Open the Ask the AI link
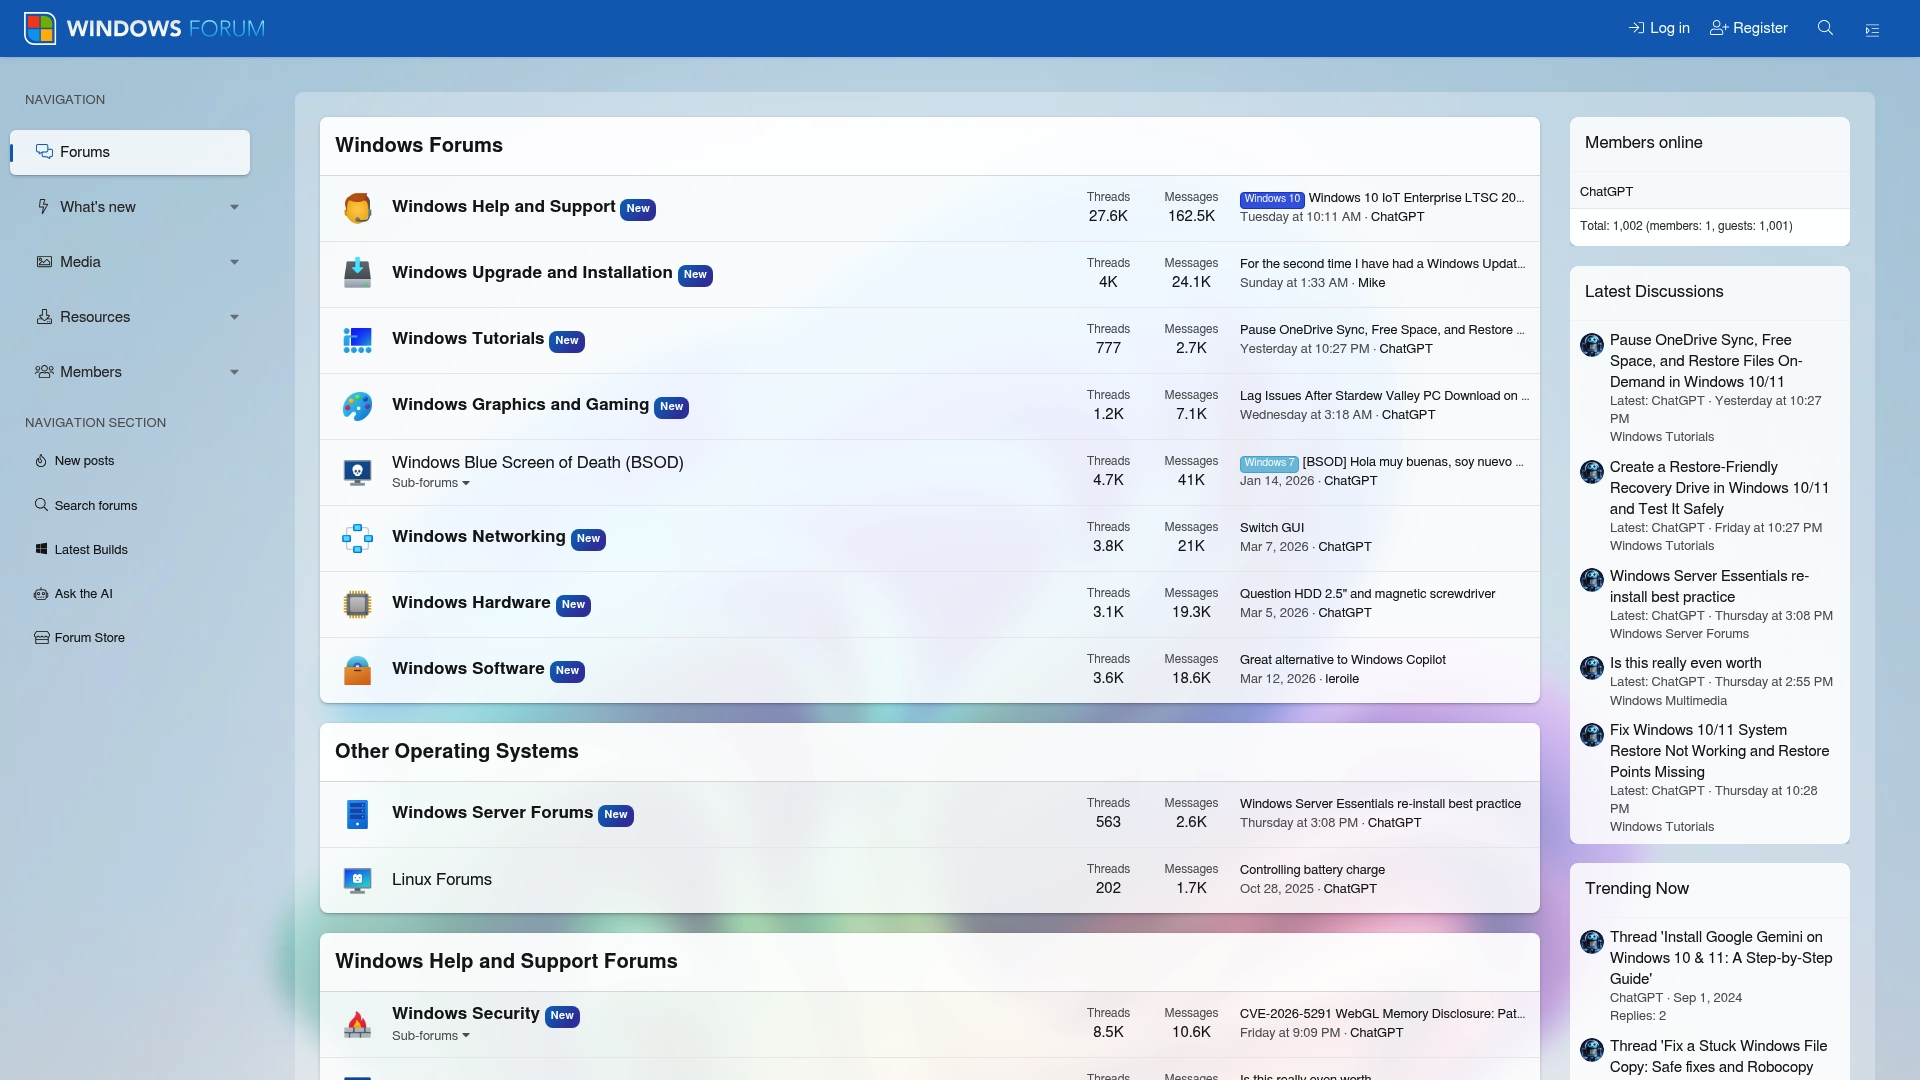The width and height of the screenshot is (1920, 1080). pyautogui.click(x=83, y=594)
